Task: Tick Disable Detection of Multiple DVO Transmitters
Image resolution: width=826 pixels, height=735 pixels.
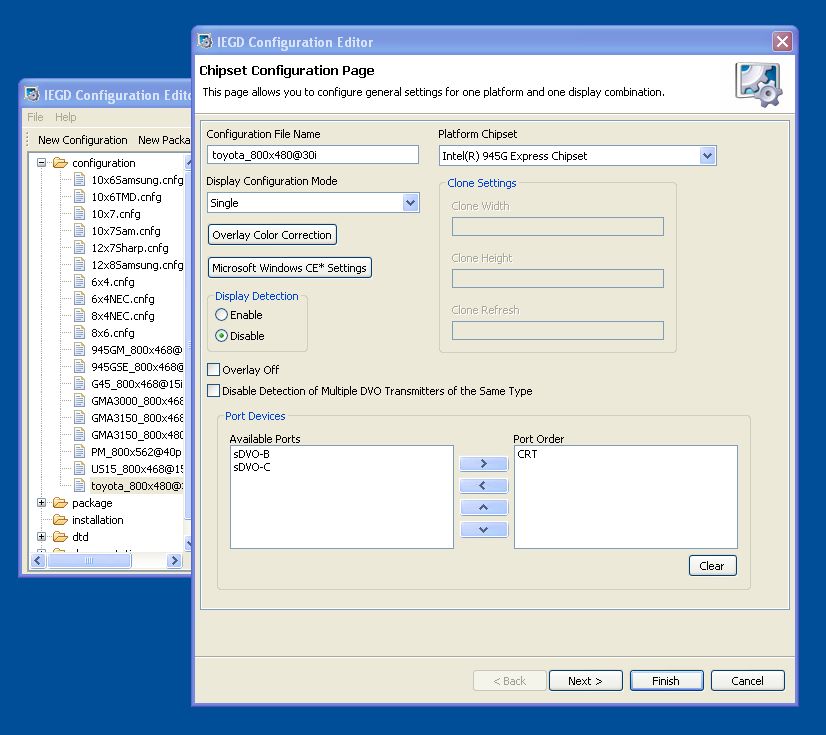Action: [213, 391]
